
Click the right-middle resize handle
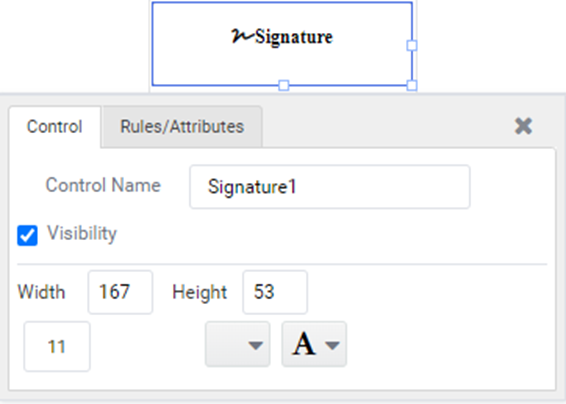coord(412,45)
